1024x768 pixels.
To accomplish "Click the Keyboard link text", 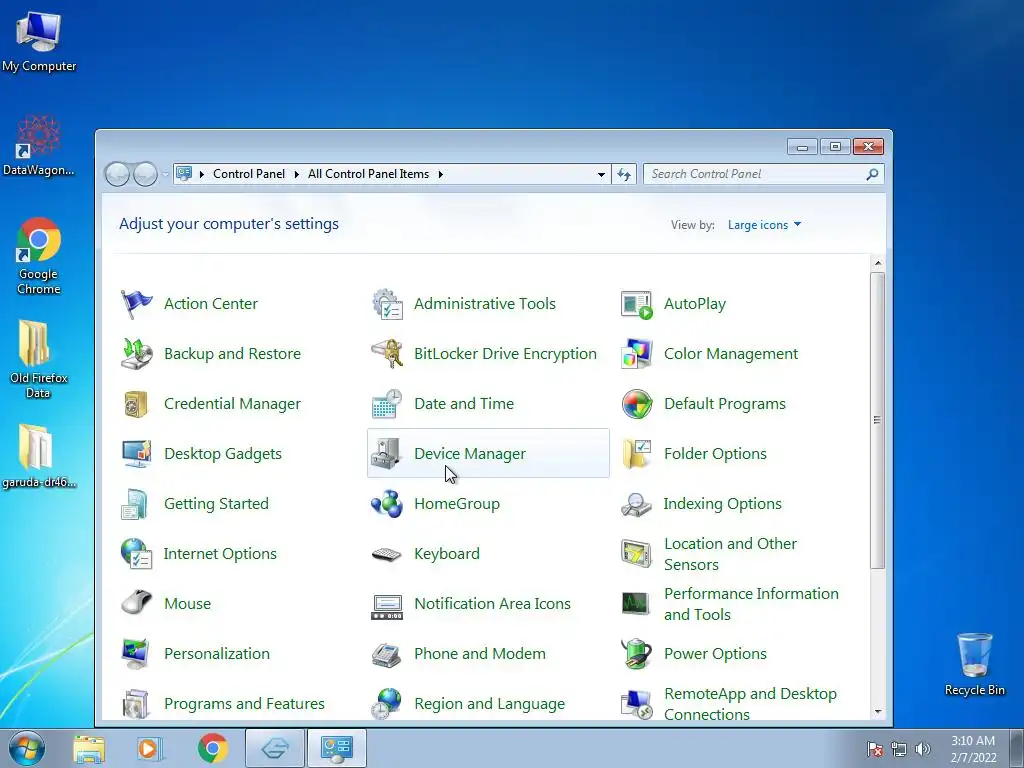I will 447,554.
